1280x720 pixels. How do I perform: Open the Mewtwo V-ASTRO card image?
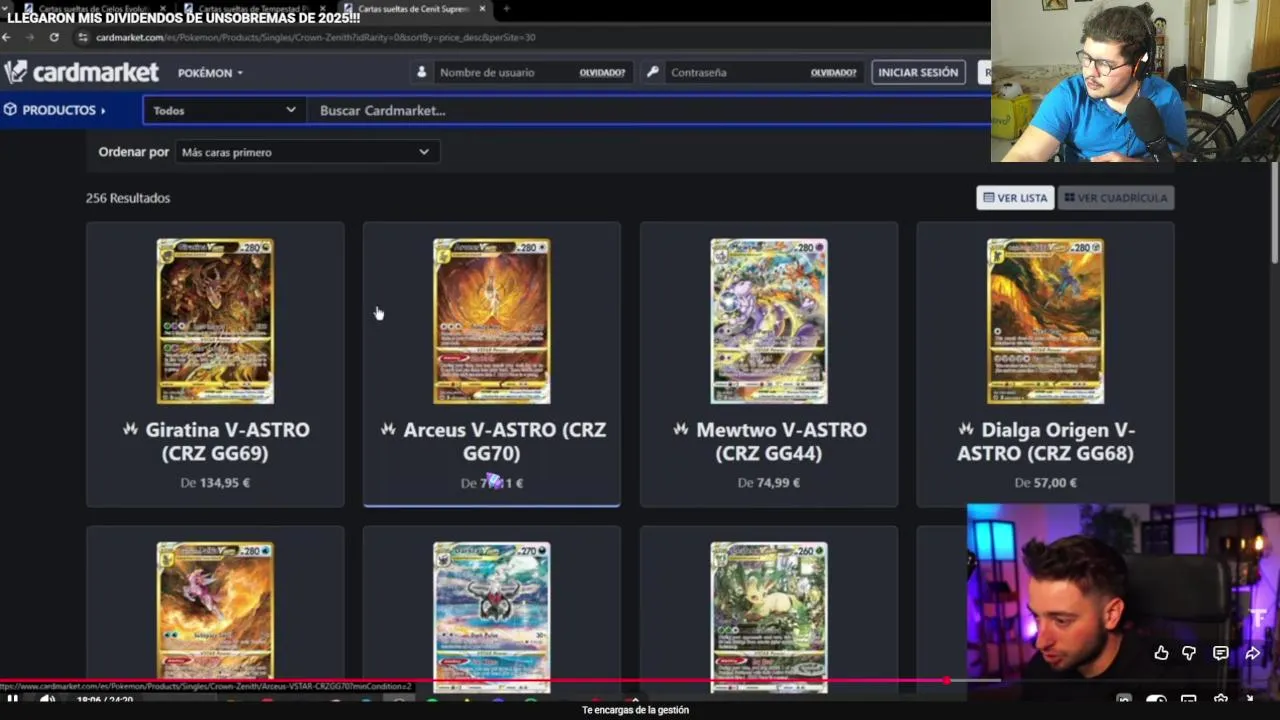[769, 321]
